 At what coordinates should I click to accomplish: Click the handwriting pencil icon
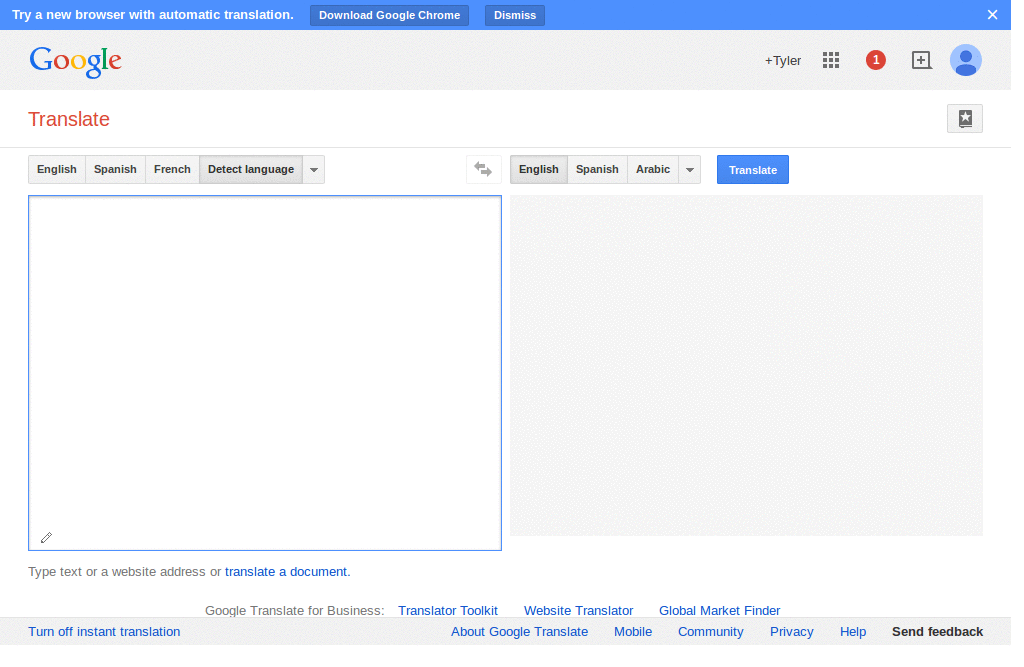(46, 538)
